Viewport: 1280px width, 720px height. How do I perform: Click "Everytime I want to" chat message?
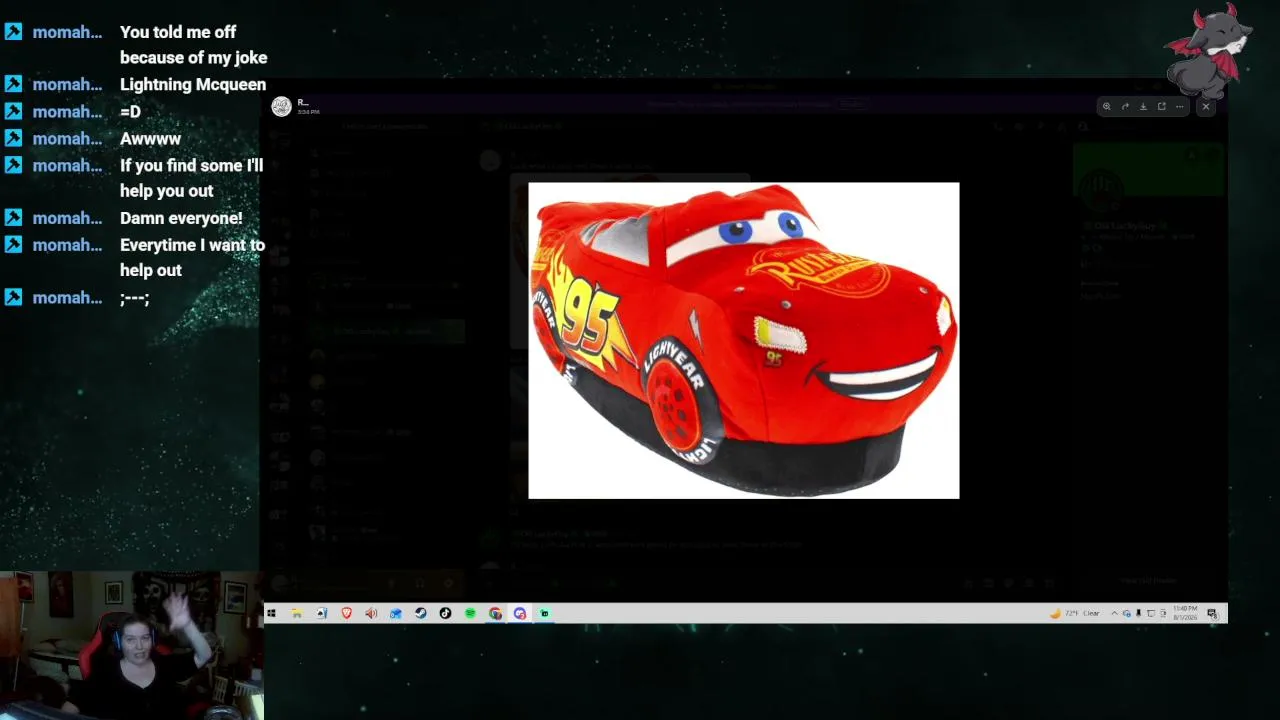192,245
